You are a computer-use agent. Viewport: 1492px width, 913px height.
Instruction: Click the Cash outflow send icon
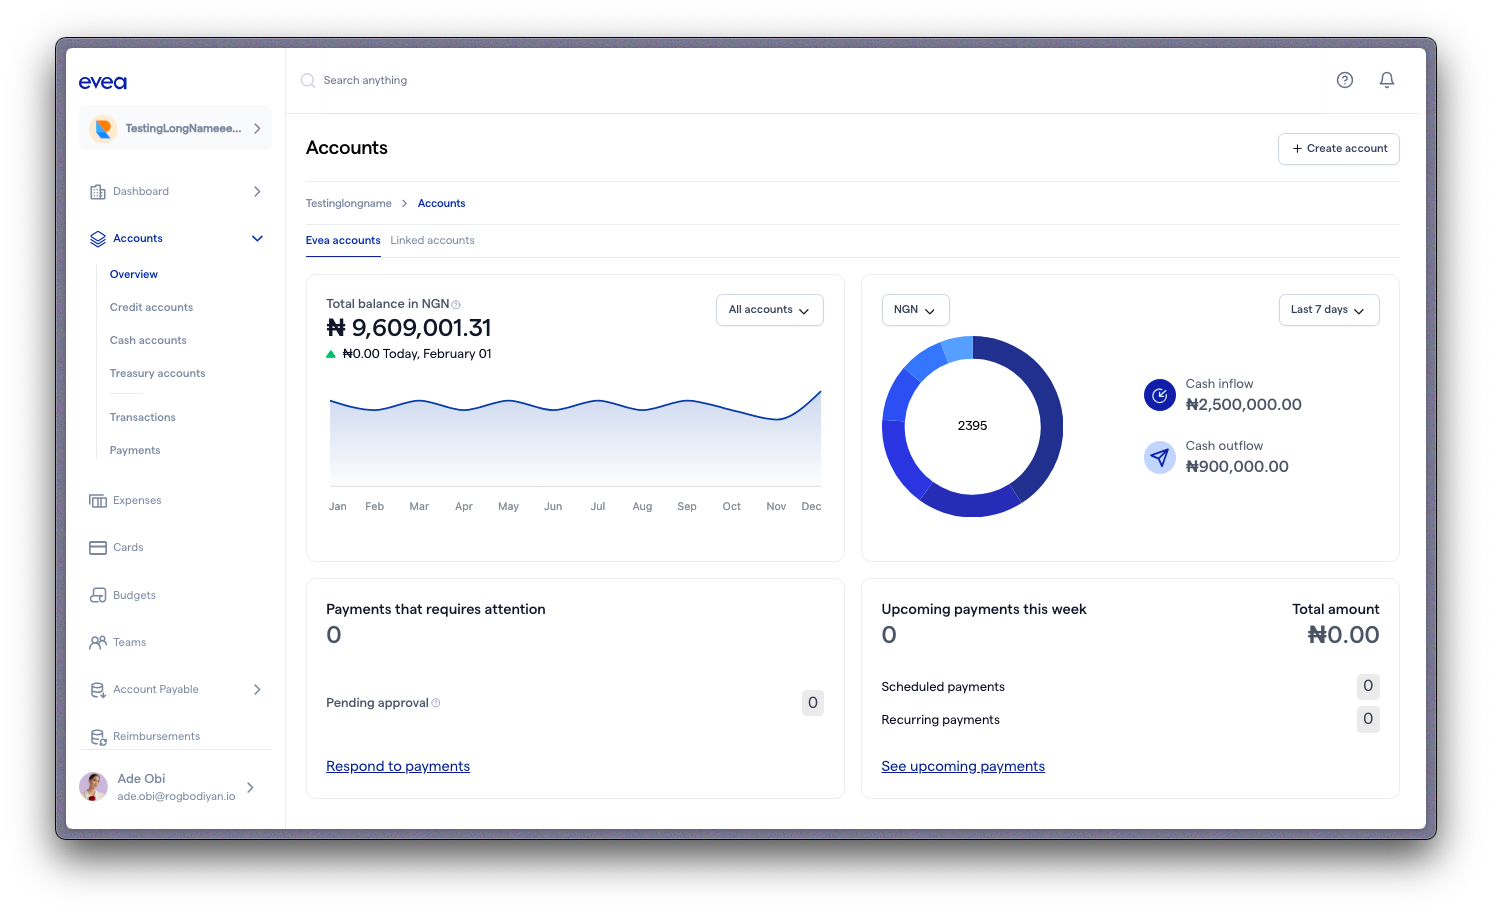(1159, 457)
